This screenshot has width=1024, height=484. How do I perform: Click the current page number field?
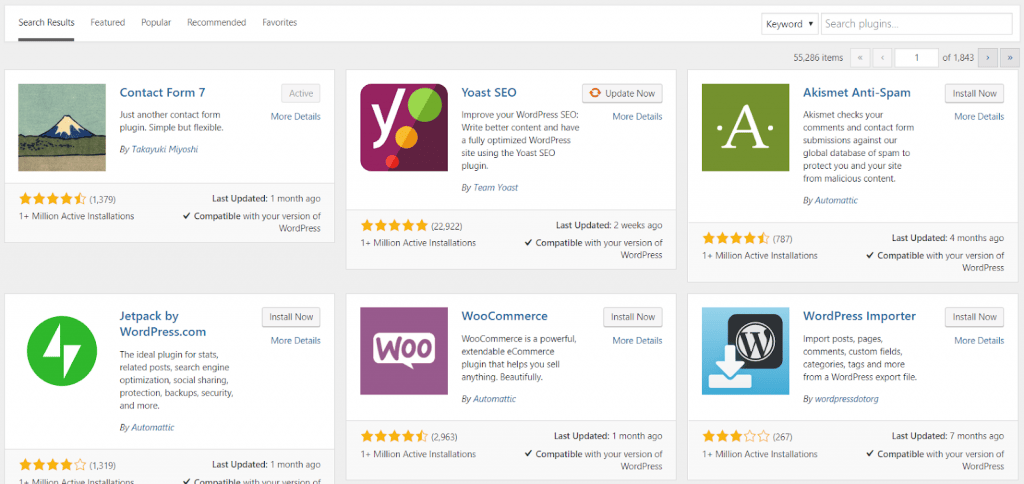tap(917, 58)
